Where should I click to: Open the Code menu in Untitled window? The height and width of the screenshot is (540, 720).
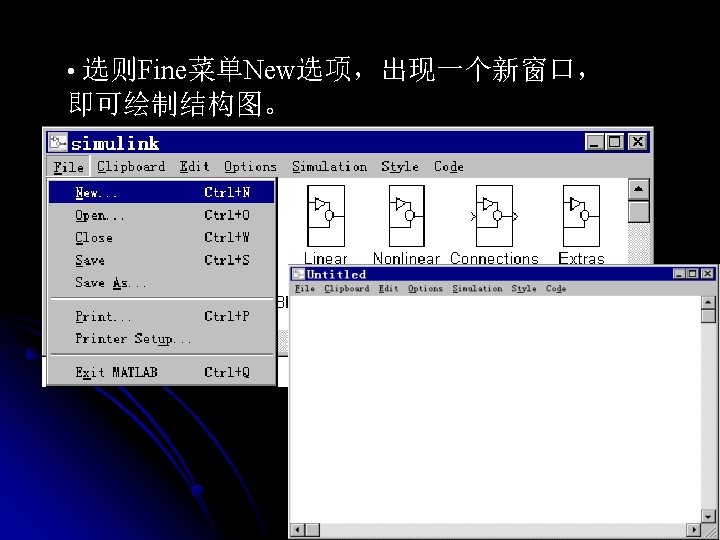pos(556,288)
